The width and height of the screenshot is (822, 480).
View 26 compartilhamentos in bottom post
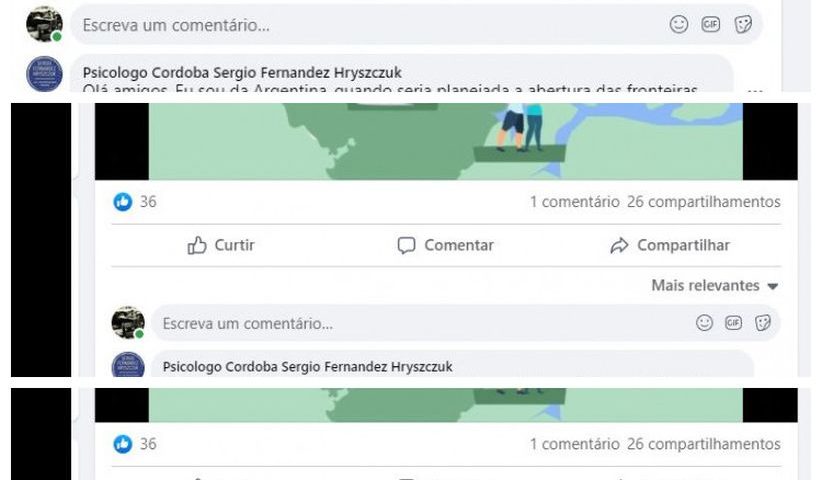pyautogui.click(x=704, y=444)
